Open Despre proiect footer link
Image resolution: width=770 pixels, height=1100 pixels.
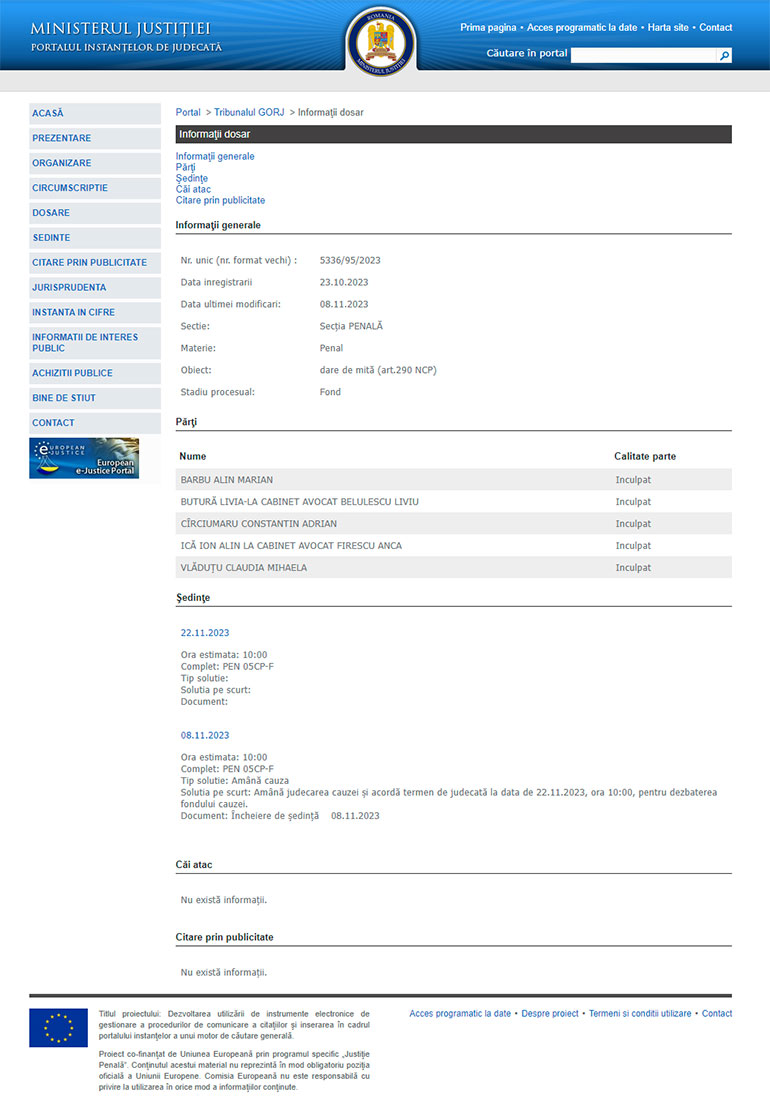550,1014
